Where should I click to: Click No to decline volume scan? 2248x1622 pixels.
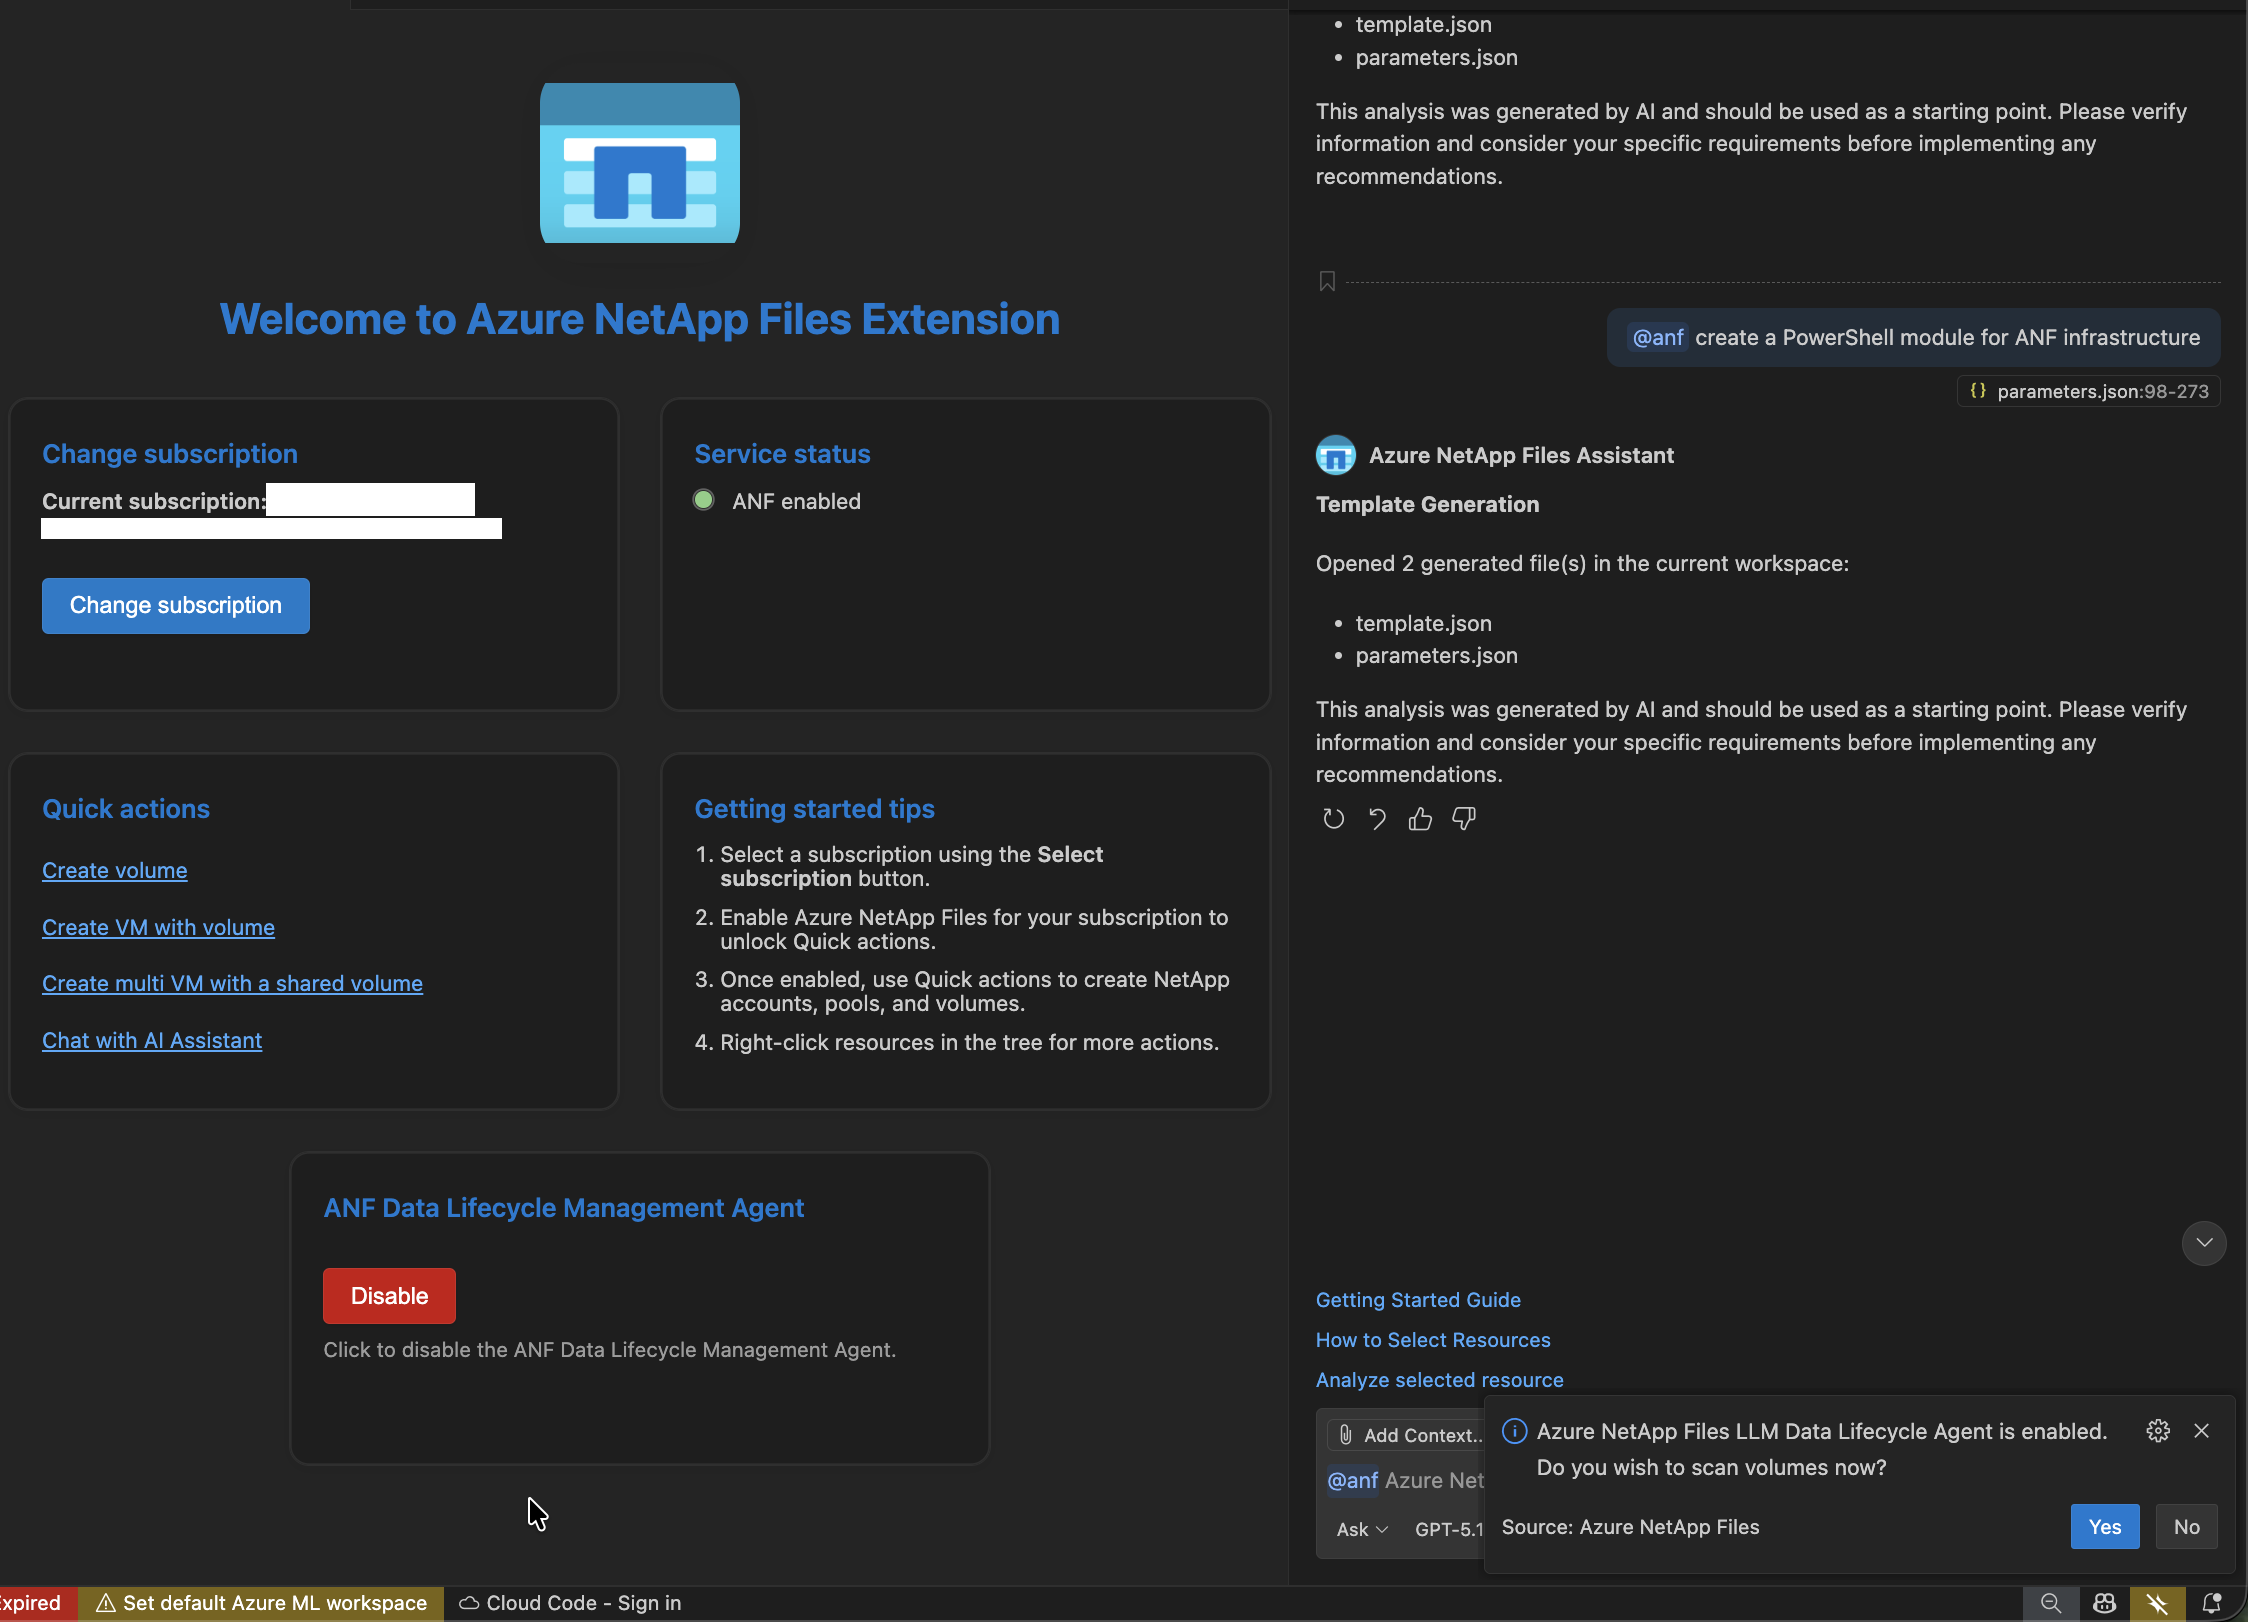click(2187, 1527)
